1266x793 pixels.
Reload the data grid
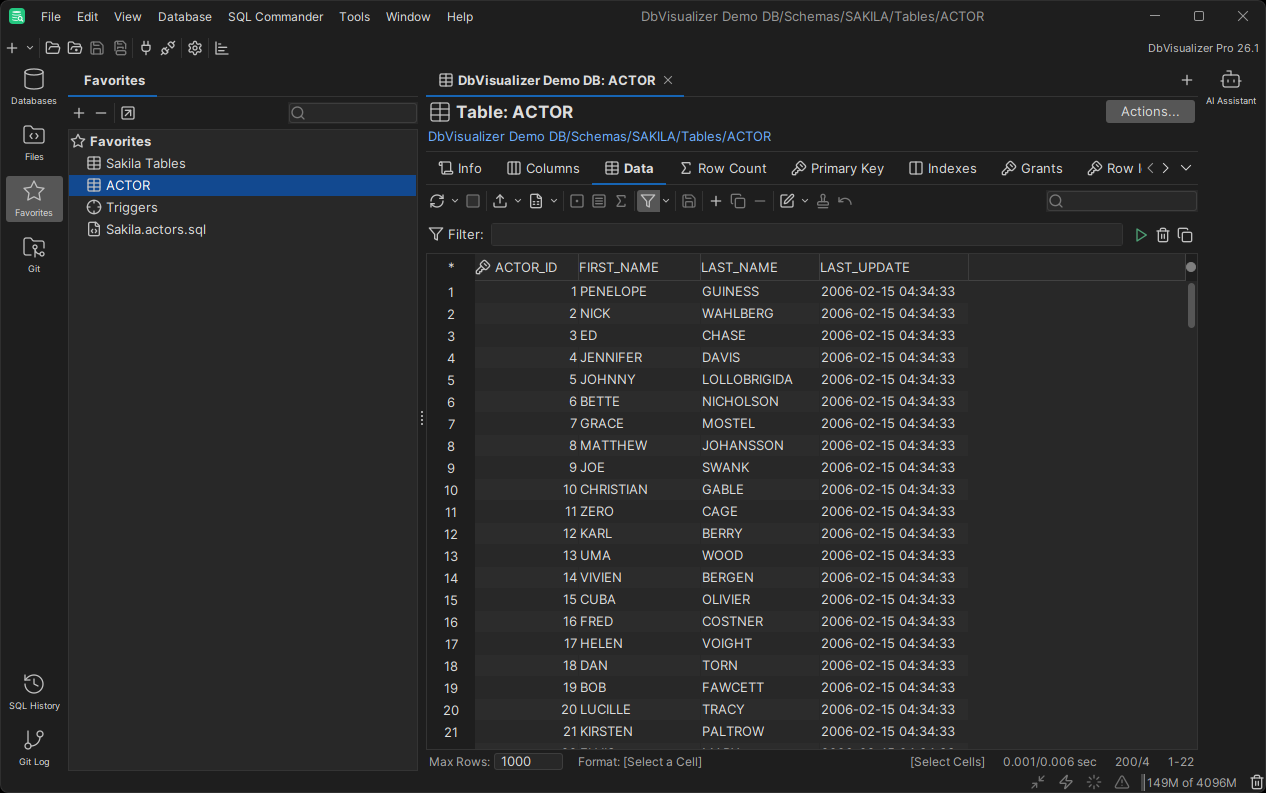437,201
